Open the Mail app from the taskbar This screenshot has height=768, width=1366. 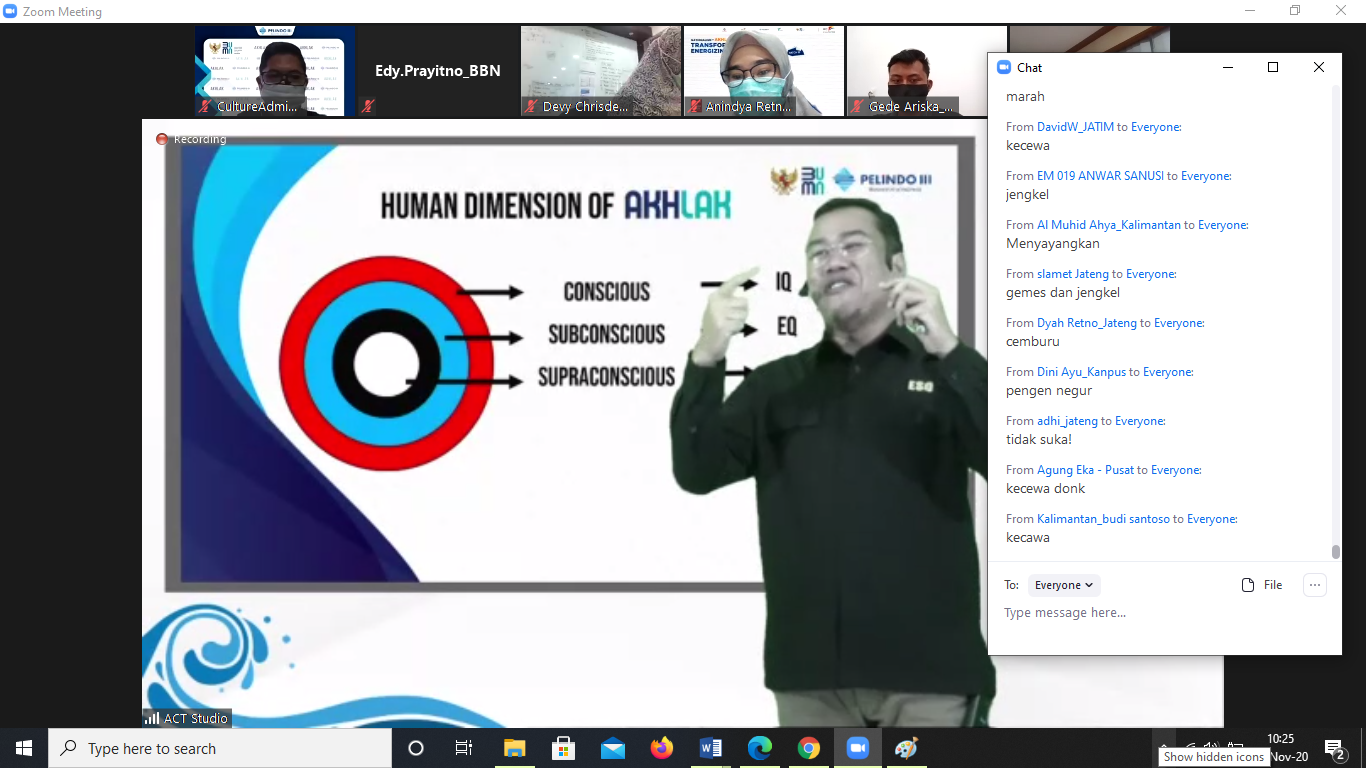point(613,748)
